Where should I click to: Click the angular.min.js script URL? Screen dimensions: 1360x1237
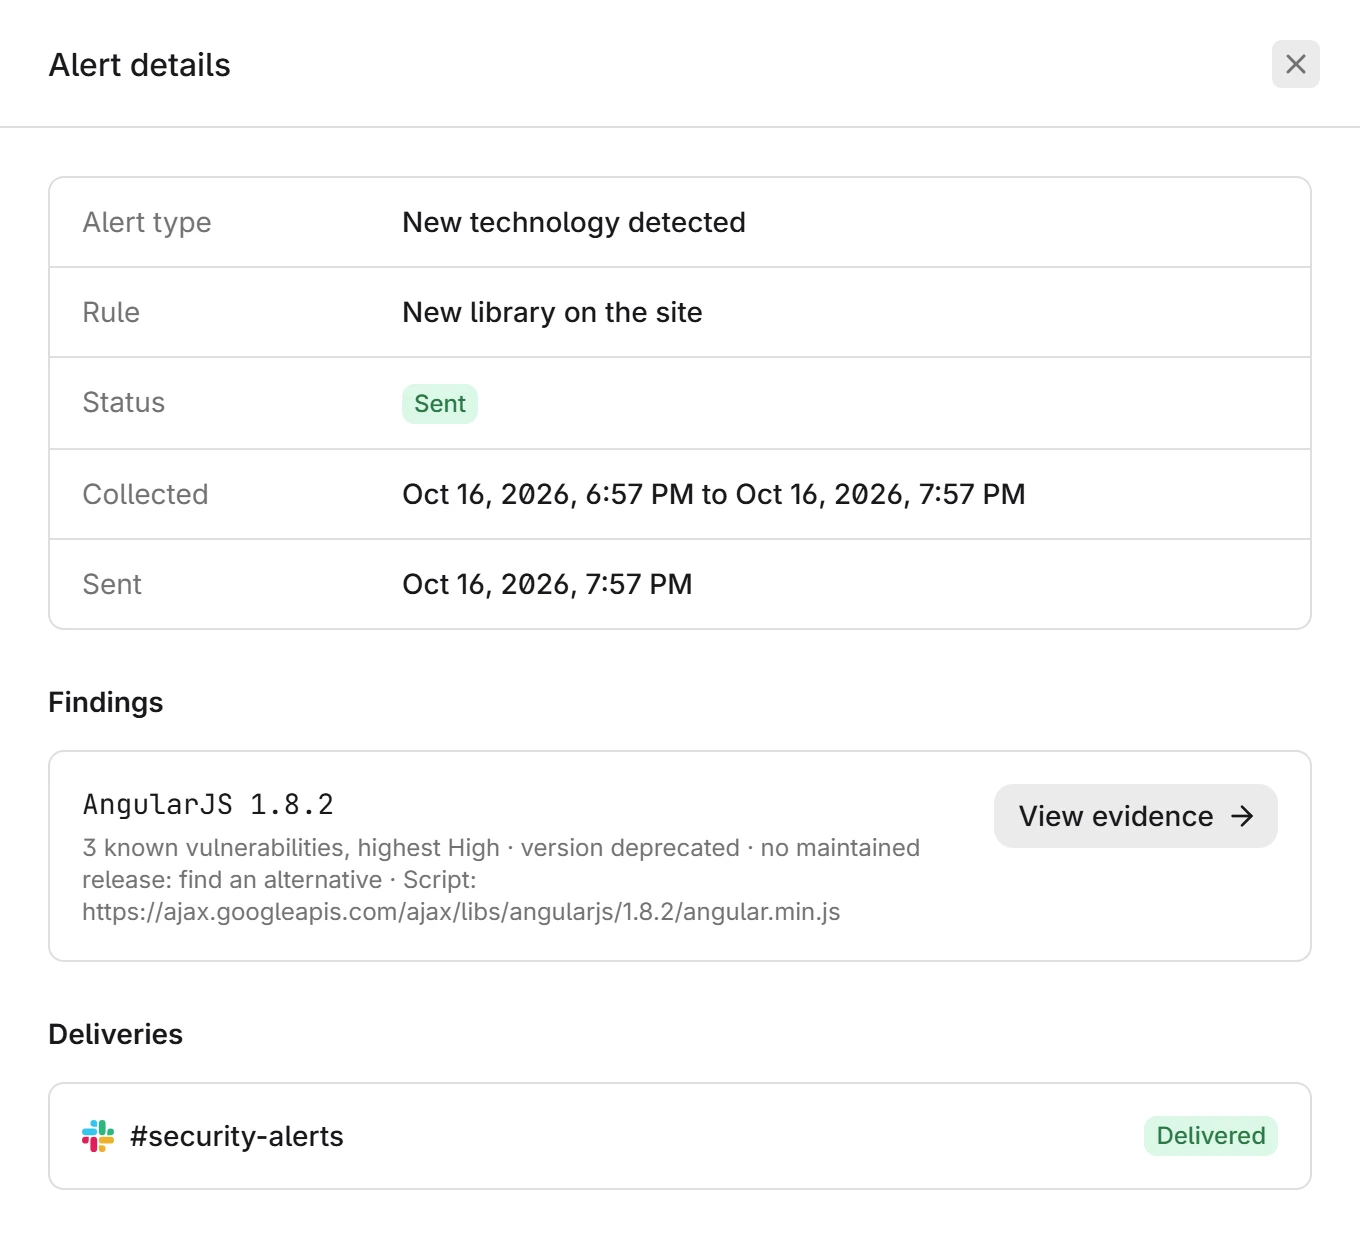tap(461, 912)
